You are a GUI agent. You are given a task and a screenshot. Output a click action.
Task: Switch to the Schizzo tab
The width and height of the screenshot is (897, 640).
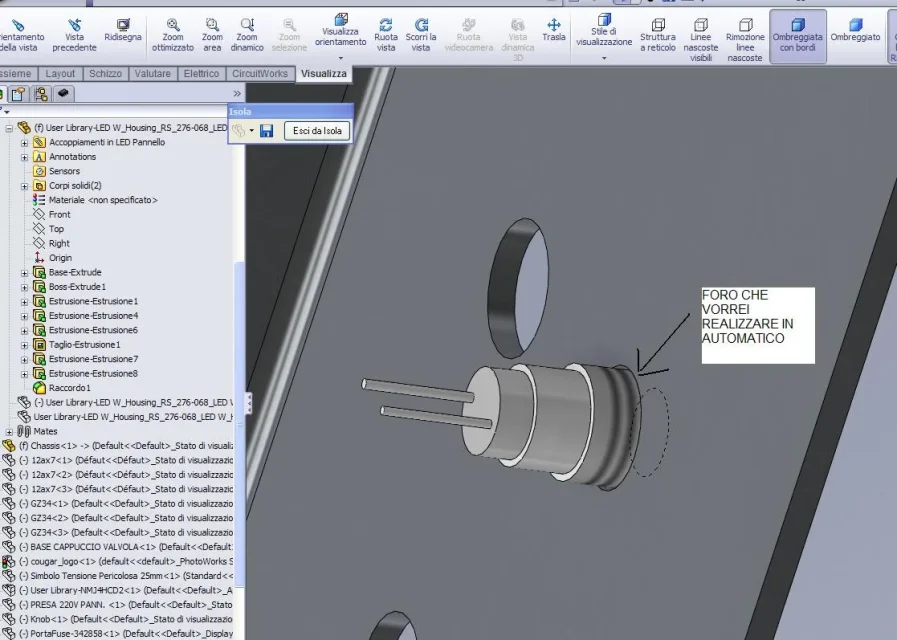click(x=105, y=74)
